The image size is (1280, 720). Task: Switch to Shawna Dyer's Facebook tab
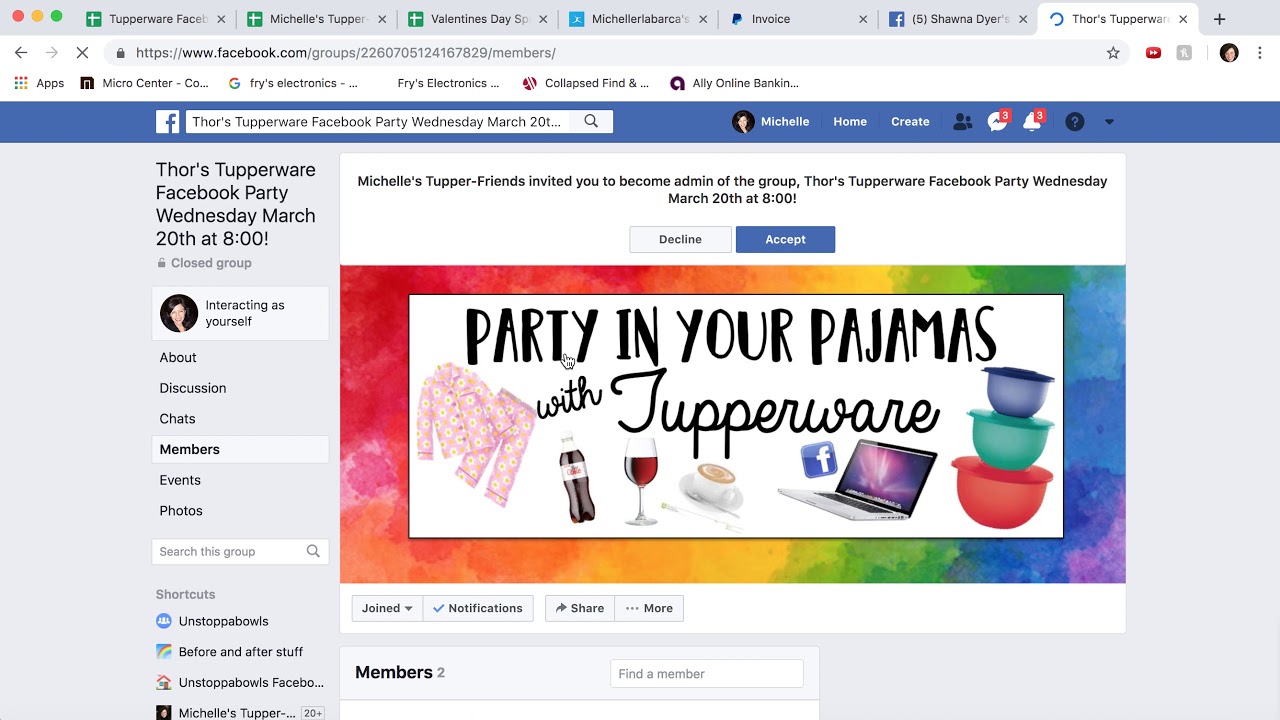tap(958, 19)
